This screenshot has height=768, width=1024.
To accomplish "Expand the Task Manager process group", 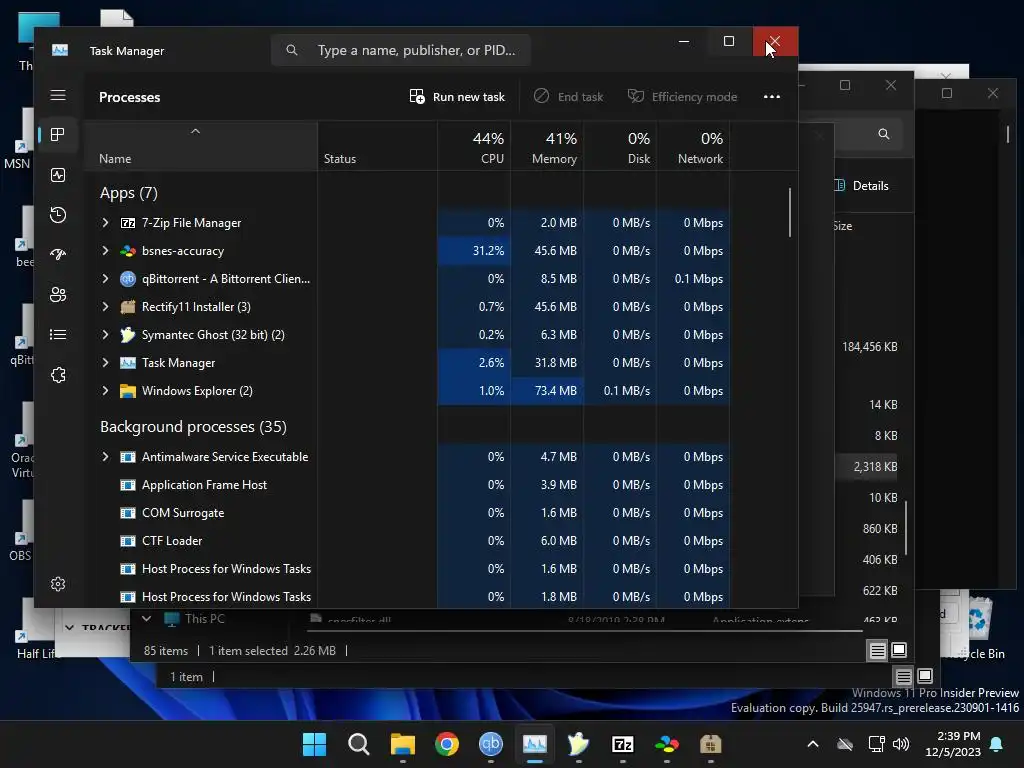I will (x=105, y=363).
